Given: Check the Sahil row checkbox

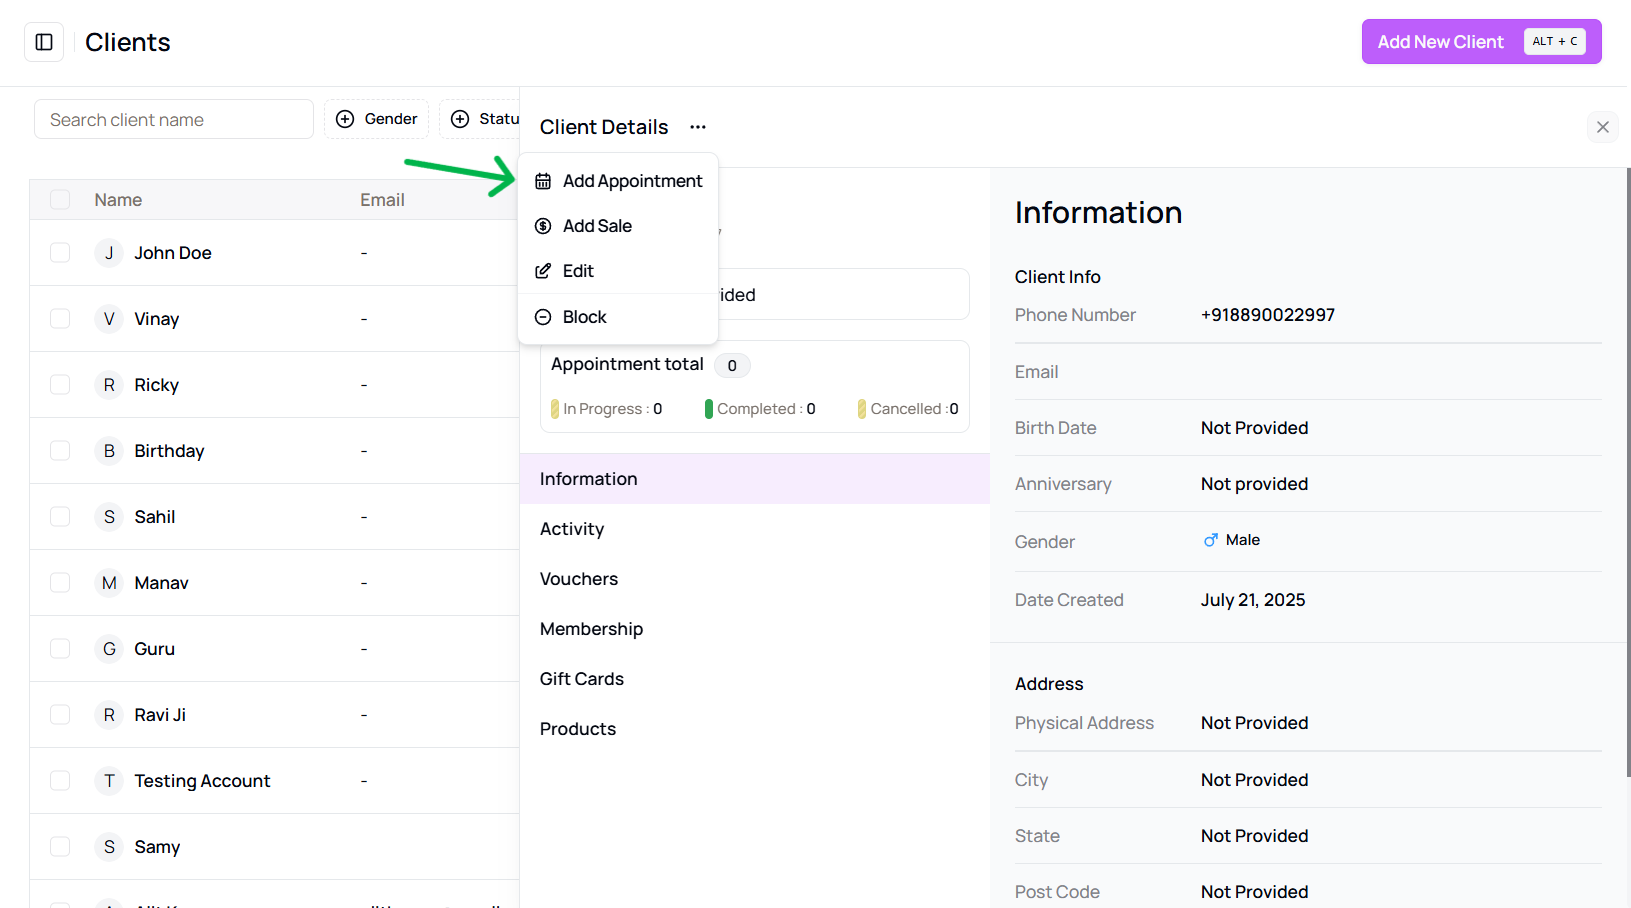Looking at the screenshot, I should pyautogui.click(x=60, y=517).
